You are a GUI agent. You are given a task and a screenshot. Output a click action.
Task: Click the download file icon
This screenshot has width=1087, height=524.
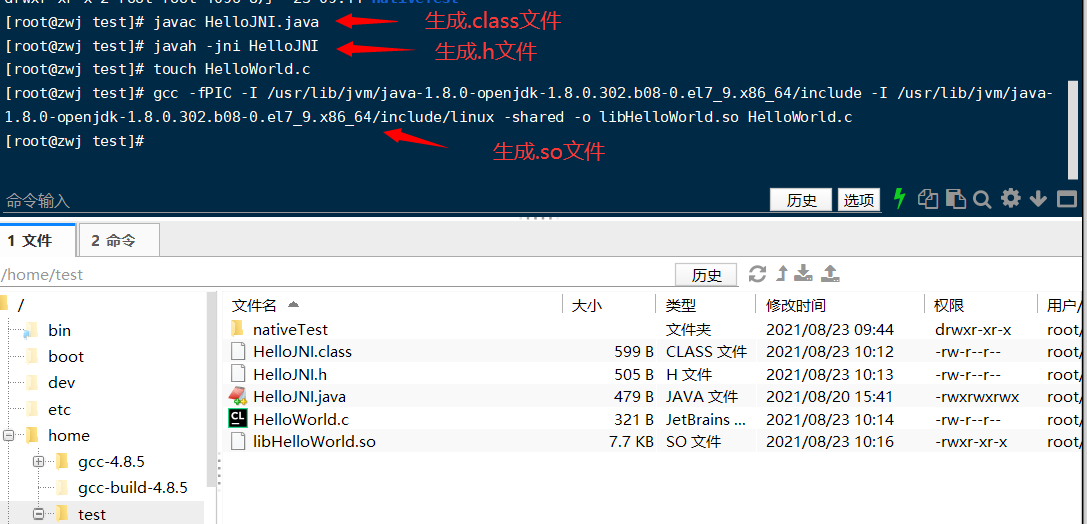pyautogui.click(x=803, y=273)
